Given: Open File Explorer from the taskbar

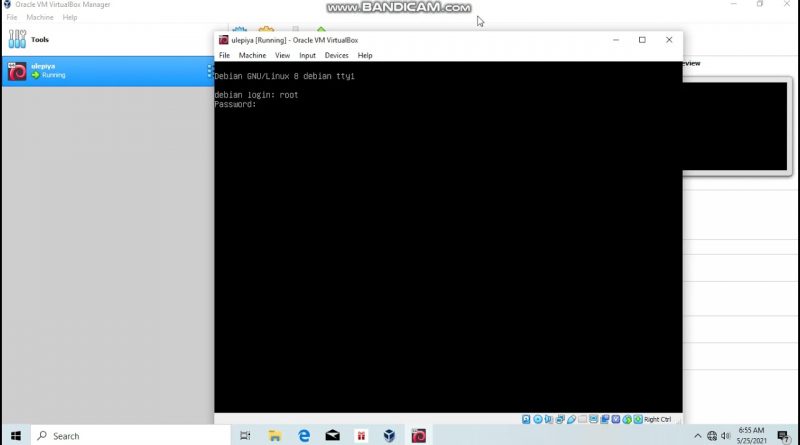Looking at the screenshot, I should pyautogui.click(x=274, y=436).
